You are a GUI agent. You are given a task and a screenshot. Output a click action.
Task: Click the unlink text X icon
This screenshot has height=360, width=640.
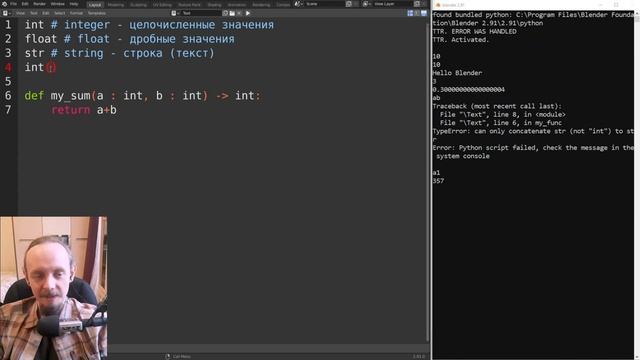(x=239, y=13)
